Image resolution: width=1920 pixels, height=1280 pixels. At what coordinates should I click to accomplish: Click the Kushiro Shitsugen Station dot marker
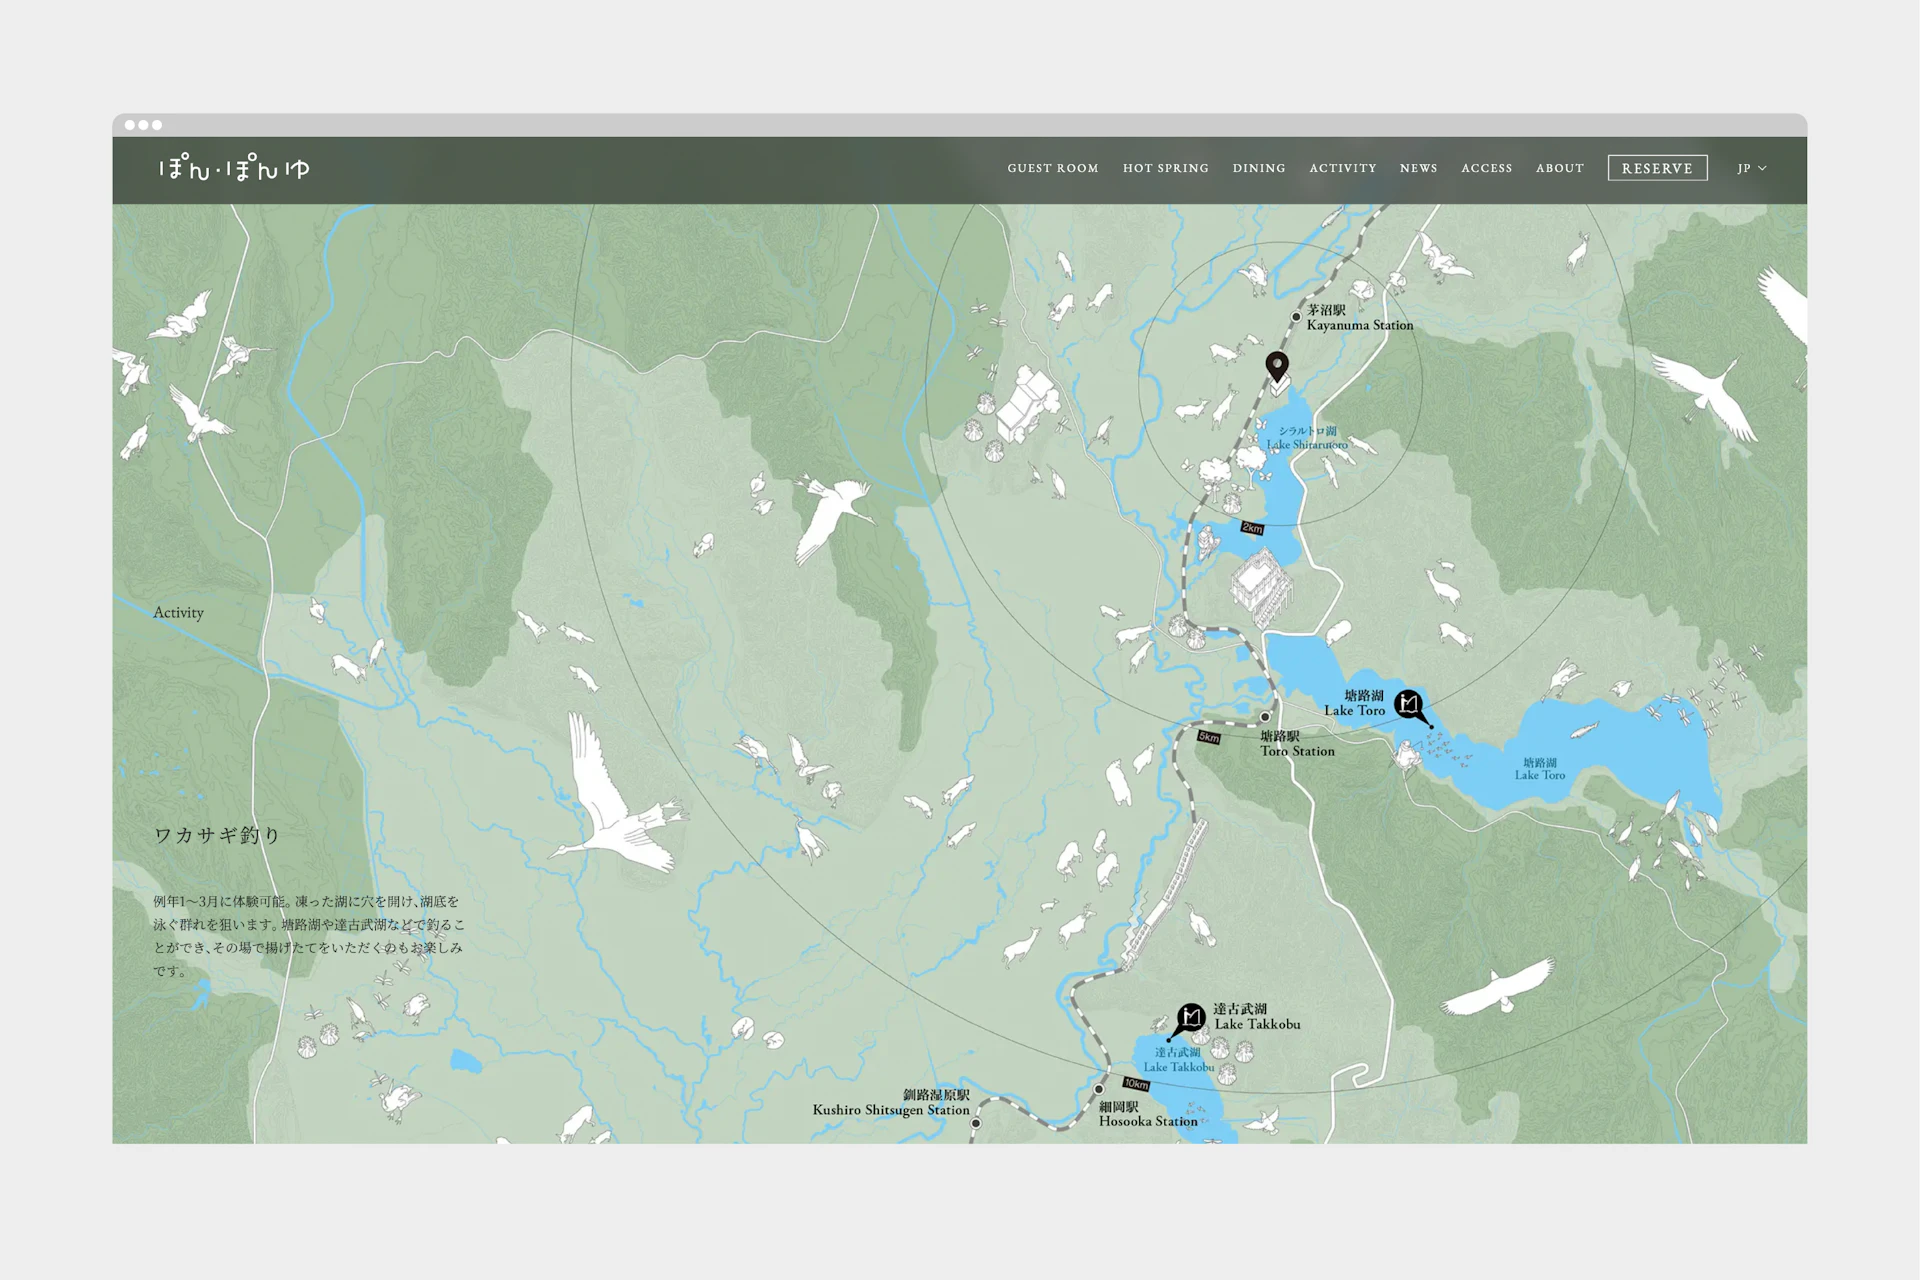(976, 1123)
